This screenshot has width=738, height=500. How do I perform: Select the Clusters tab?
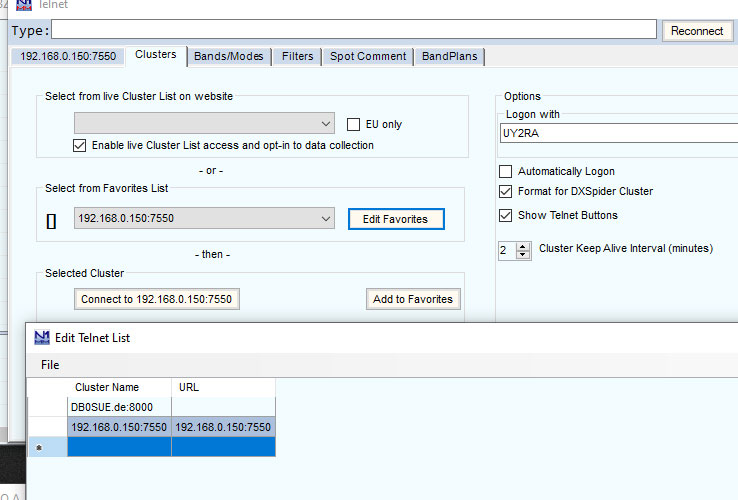(x=156, y=55)
